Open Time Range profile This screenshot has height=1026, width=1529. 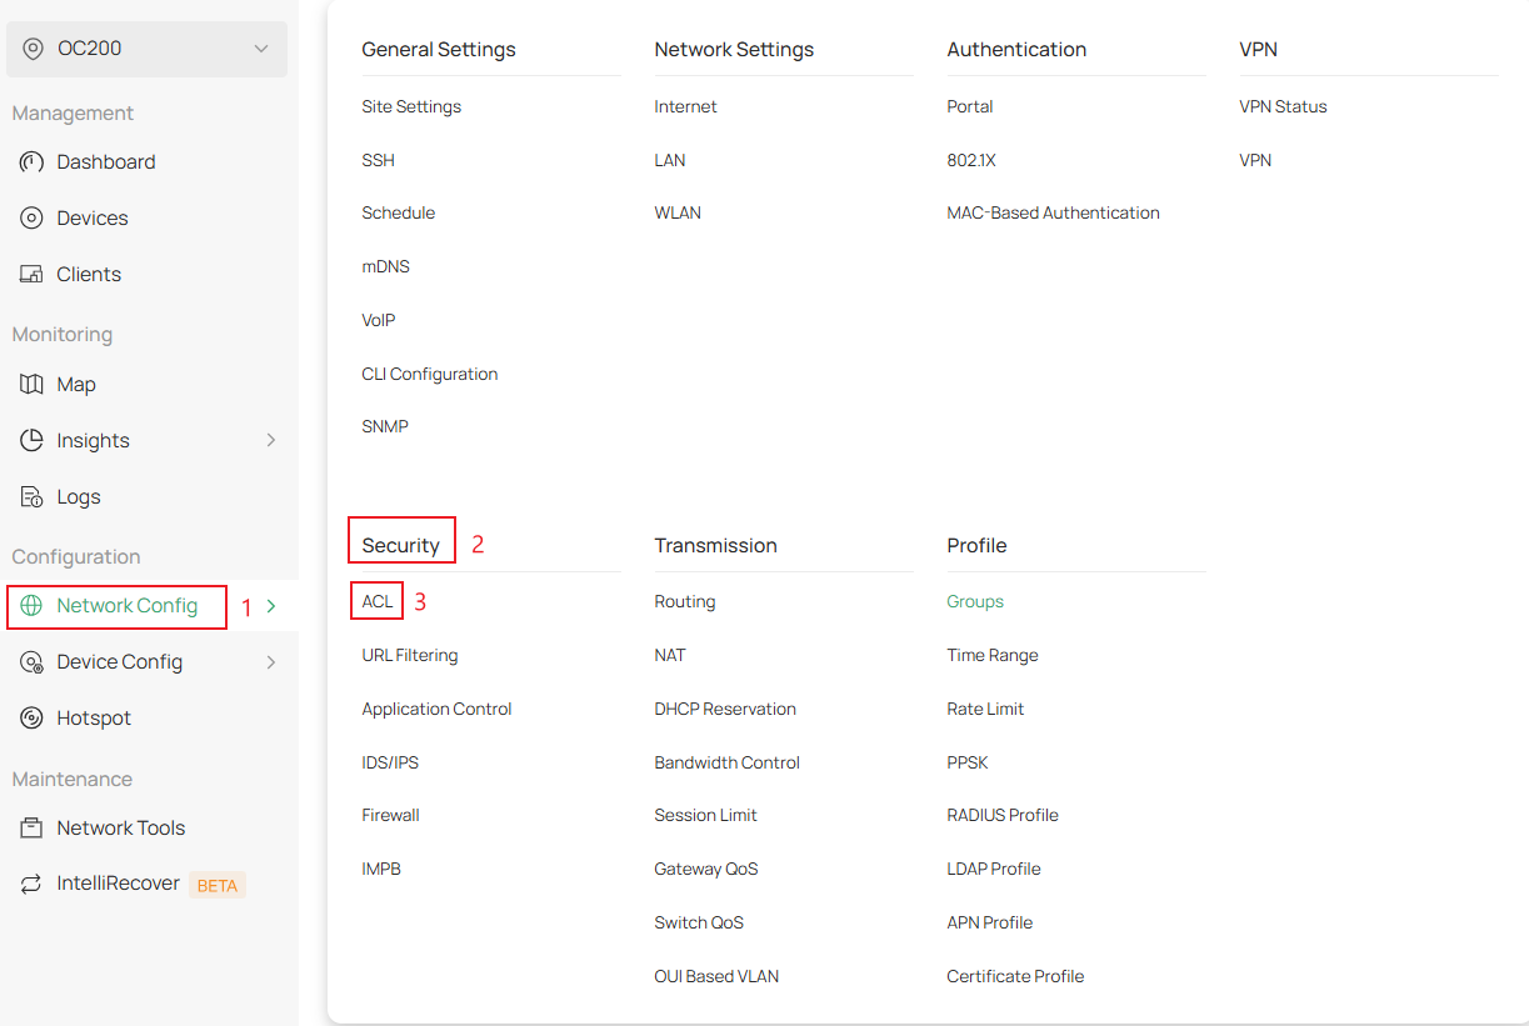(x=992, y=655)
